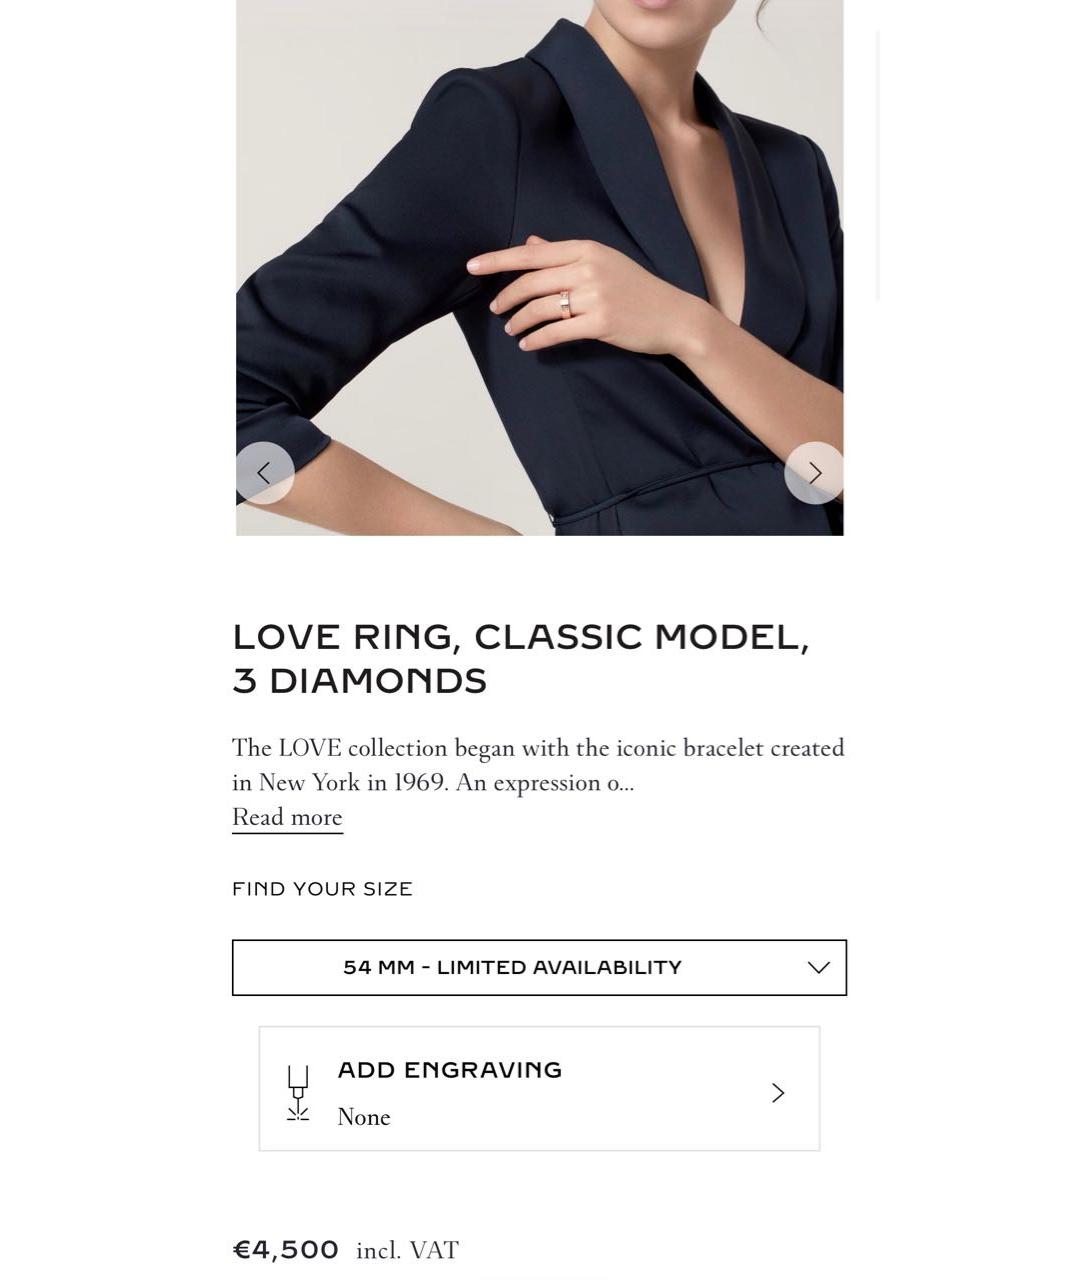Show the next product image

pyautogui.click(x=814, y=473)
